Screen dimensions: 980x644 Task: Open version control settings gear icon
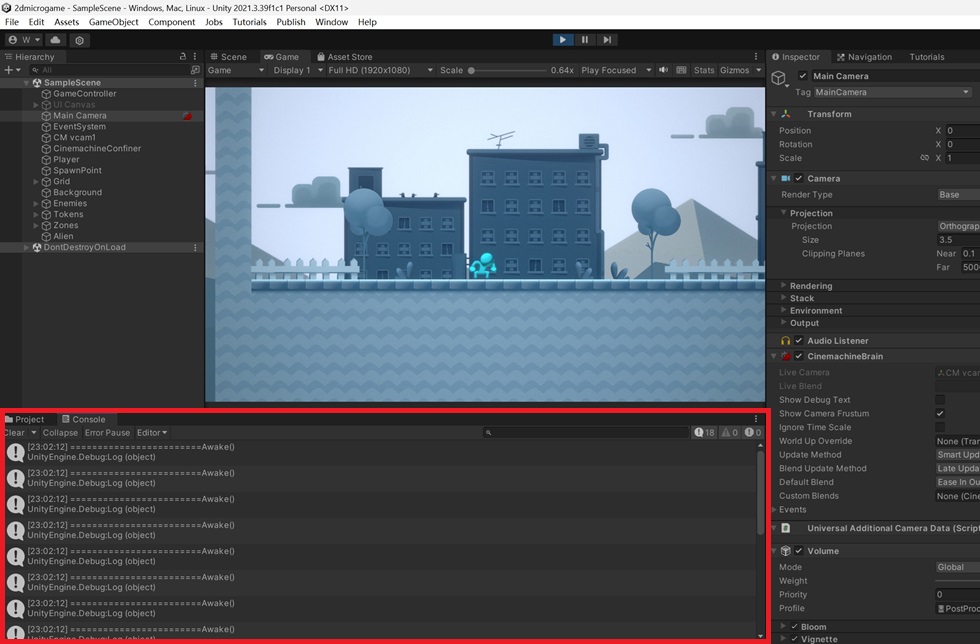click(x=79, y=40)
